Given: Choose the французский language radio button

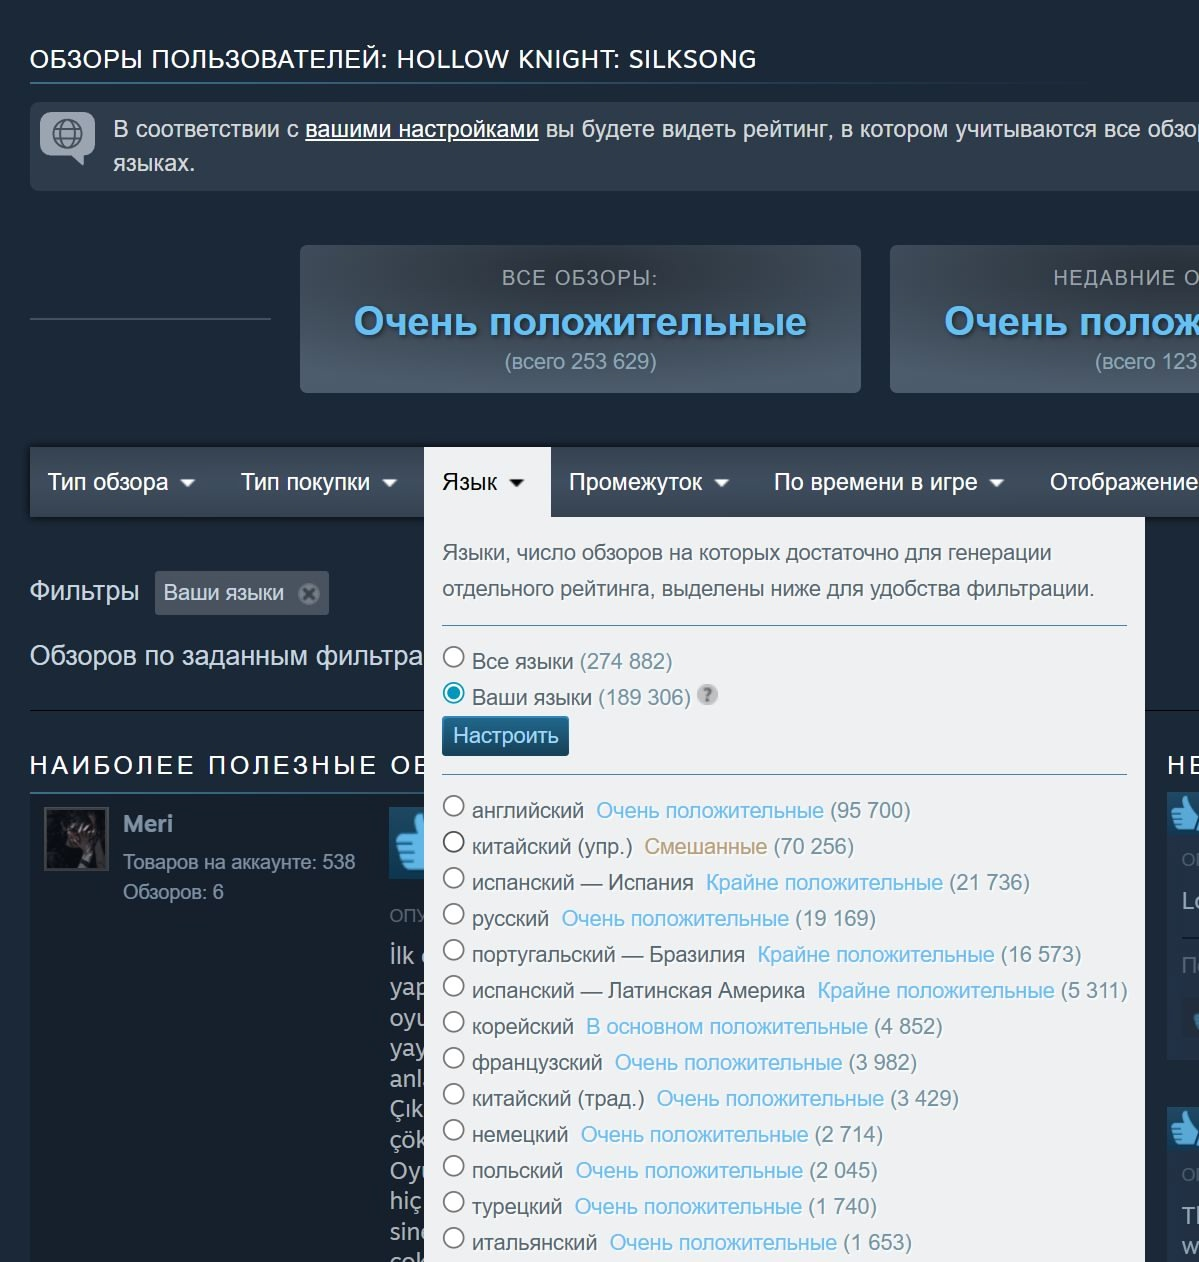Looking at the screenshot, I should coord(454,1058).
